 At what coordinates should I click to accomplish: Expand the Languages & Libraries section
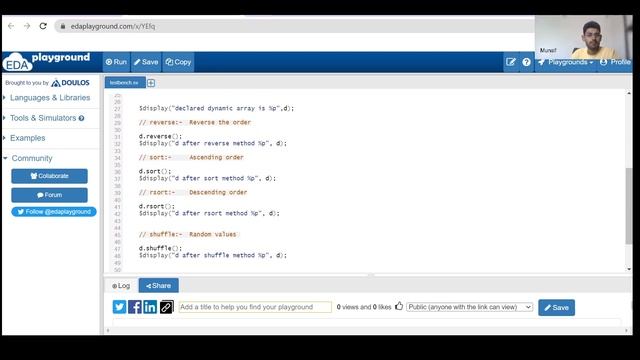tap(50, 98)
